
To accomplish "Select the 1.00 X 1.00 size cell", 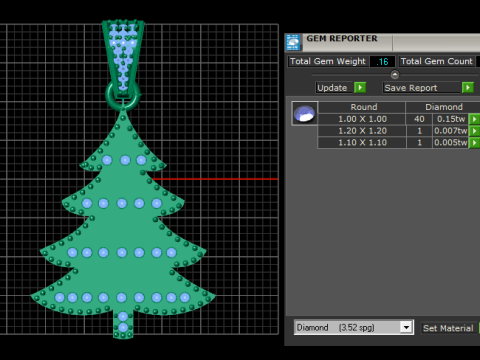I will point(362,119).
